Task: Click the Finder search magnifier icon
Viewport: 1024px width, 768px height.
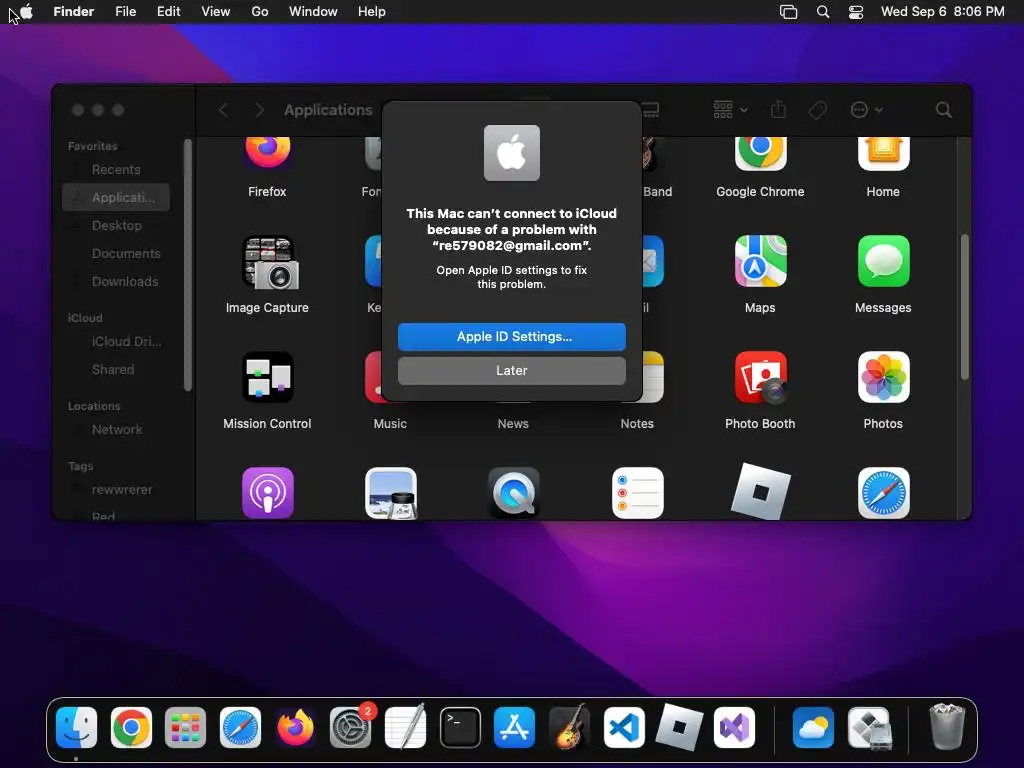Action: tap(943, 110)
